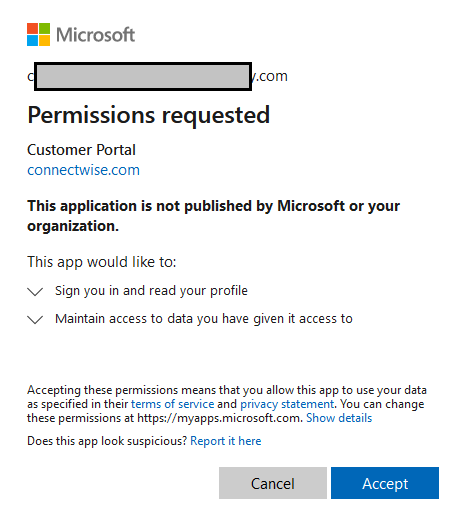The width and height of the screenshot is (474, 525).
Task: Open the terms of service link
Action: [x=172, y=404]
